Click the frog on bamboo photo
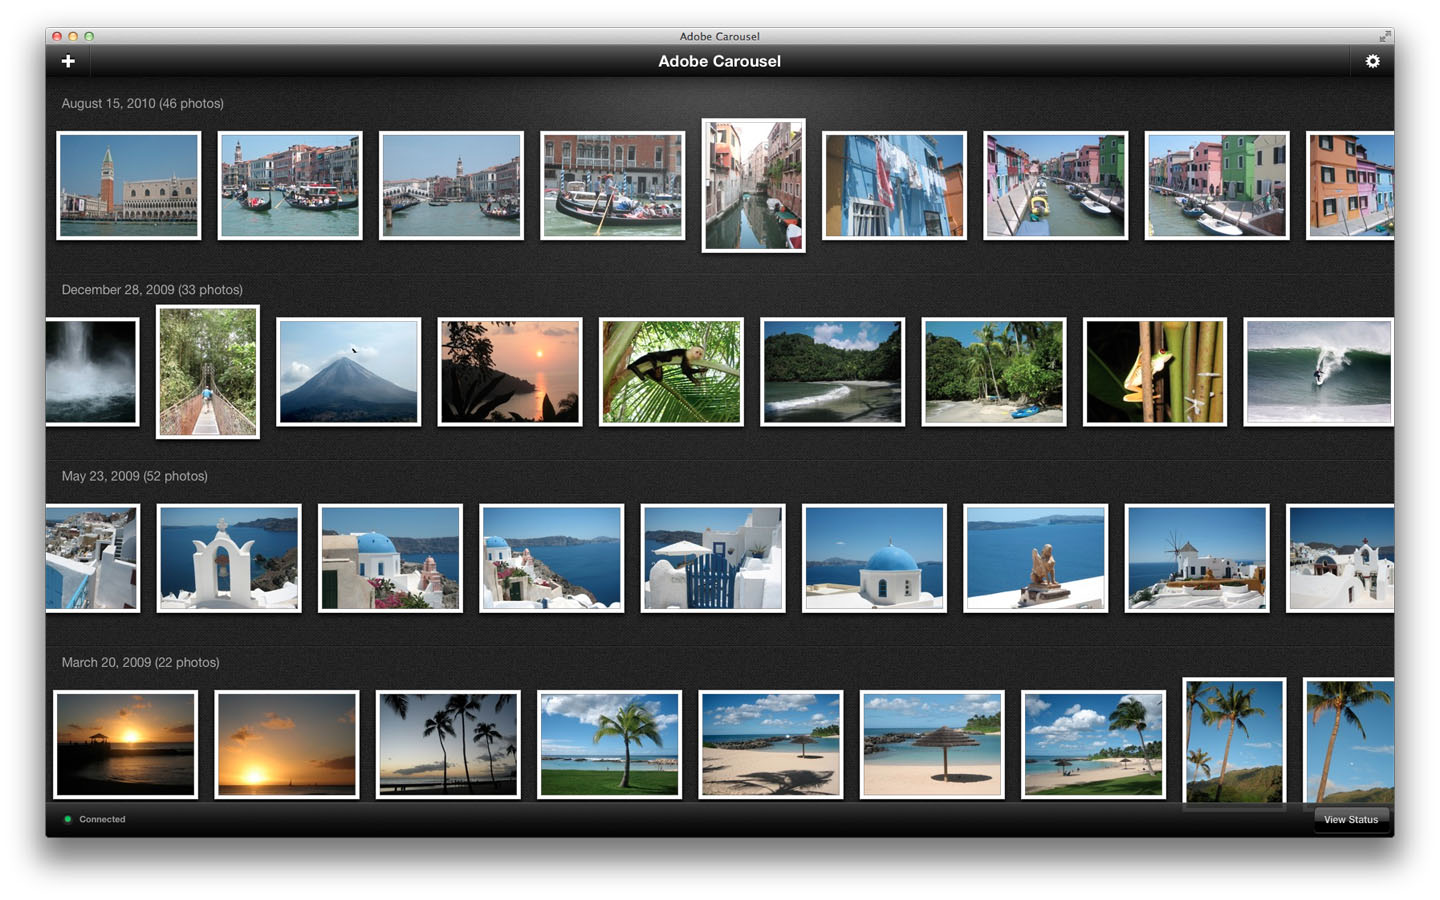1440x900 pixels. coord(1155,372)
